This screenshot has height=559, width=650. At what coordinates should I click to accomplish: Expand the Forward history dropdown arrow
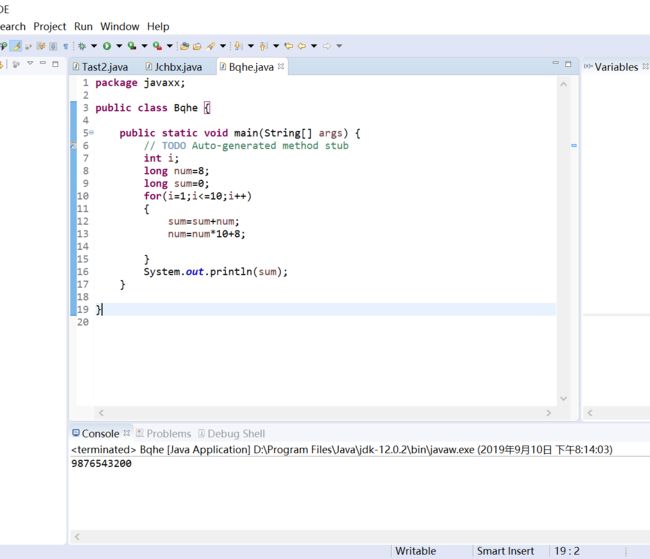click(x=339, y=46)
